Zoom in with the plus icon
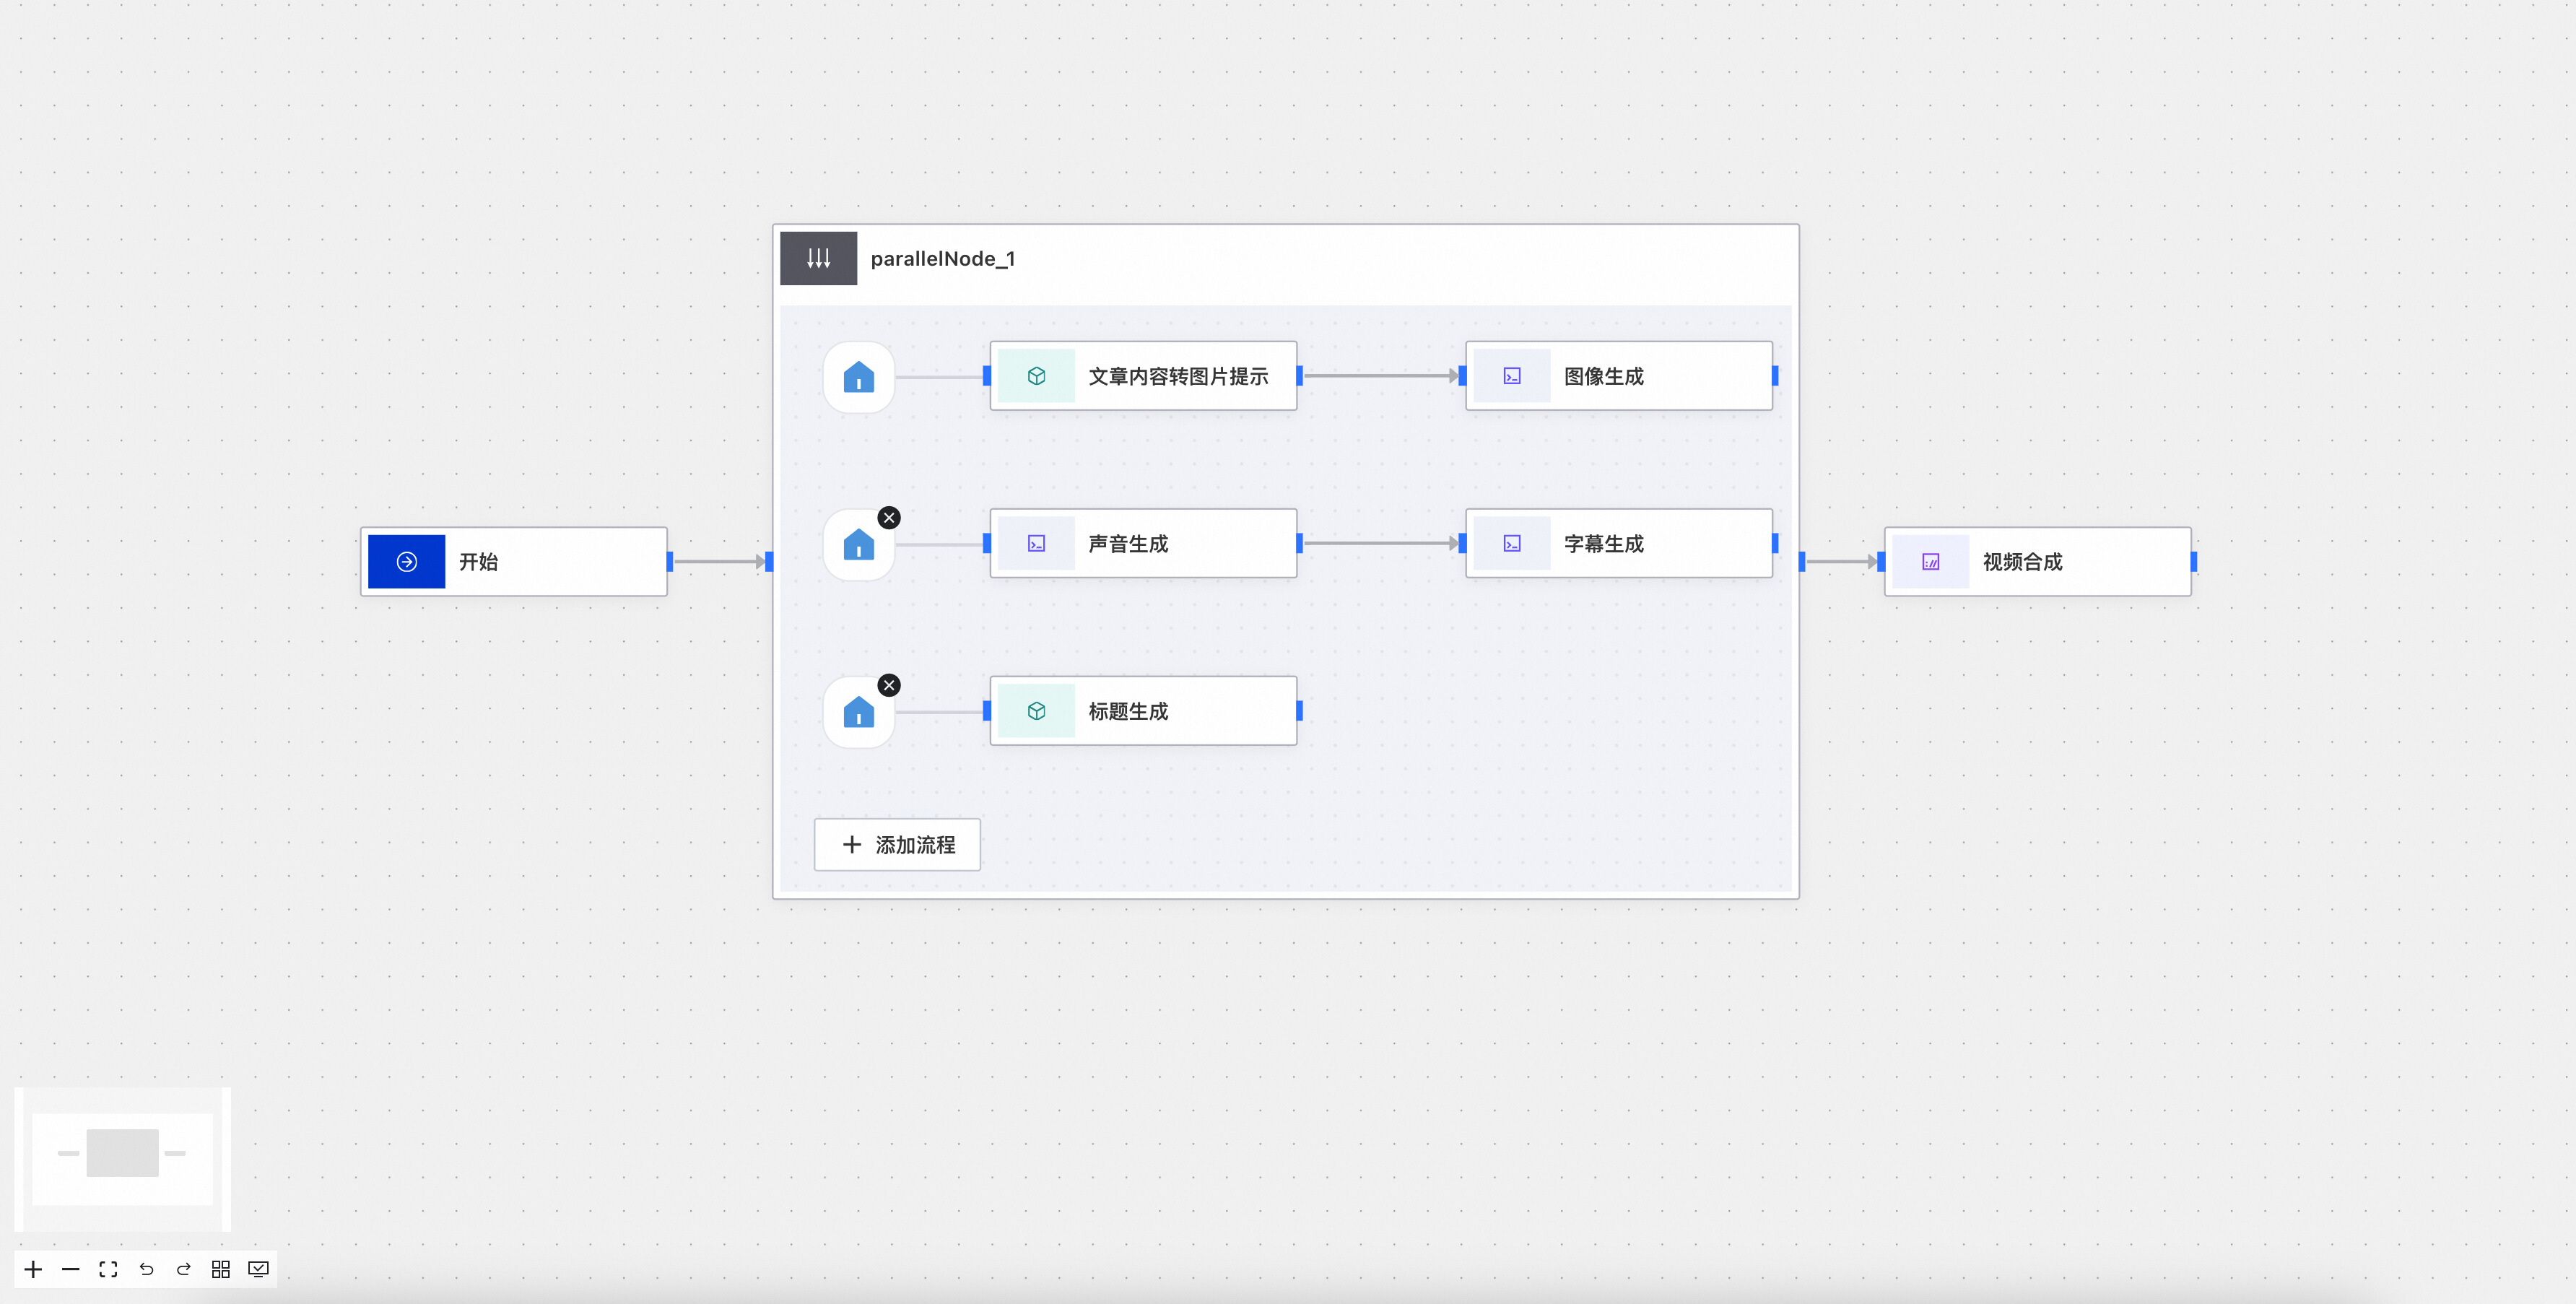The width and height of the screenshot is (2576, 1304). coord(33,1269)
